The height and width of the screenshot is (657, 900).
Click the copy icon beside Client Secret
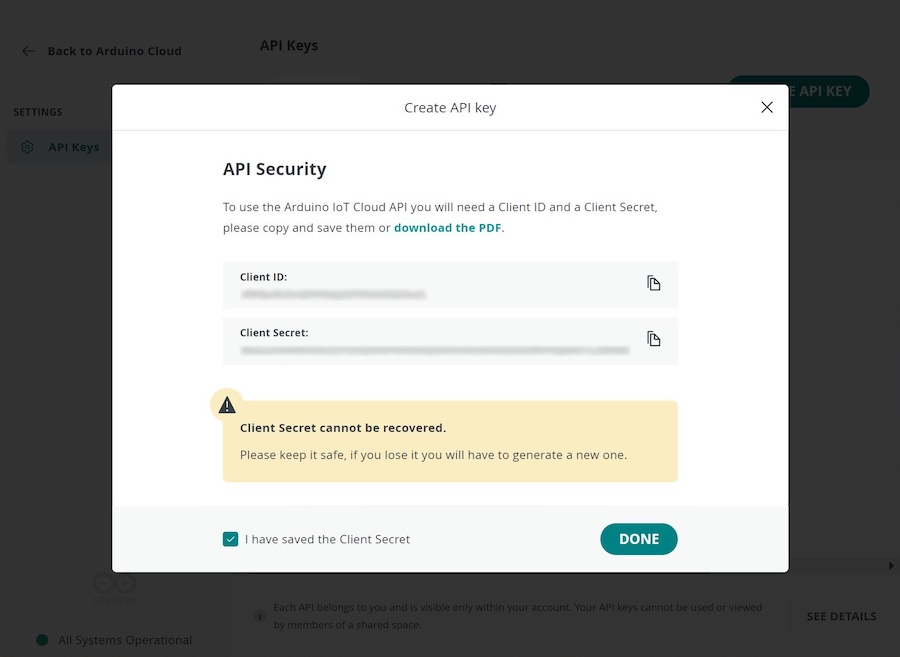click(654, 338)
